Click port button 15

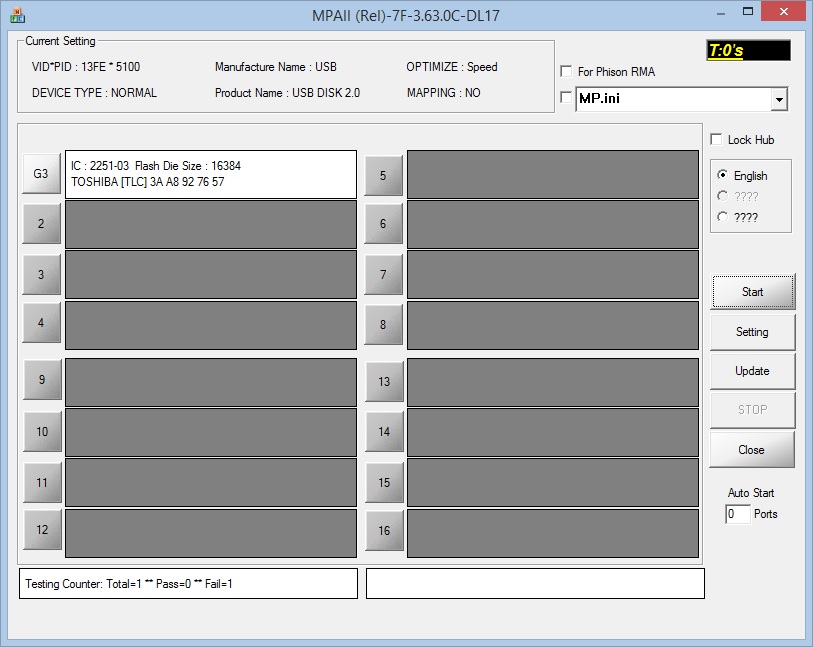[x=384, y=483]
